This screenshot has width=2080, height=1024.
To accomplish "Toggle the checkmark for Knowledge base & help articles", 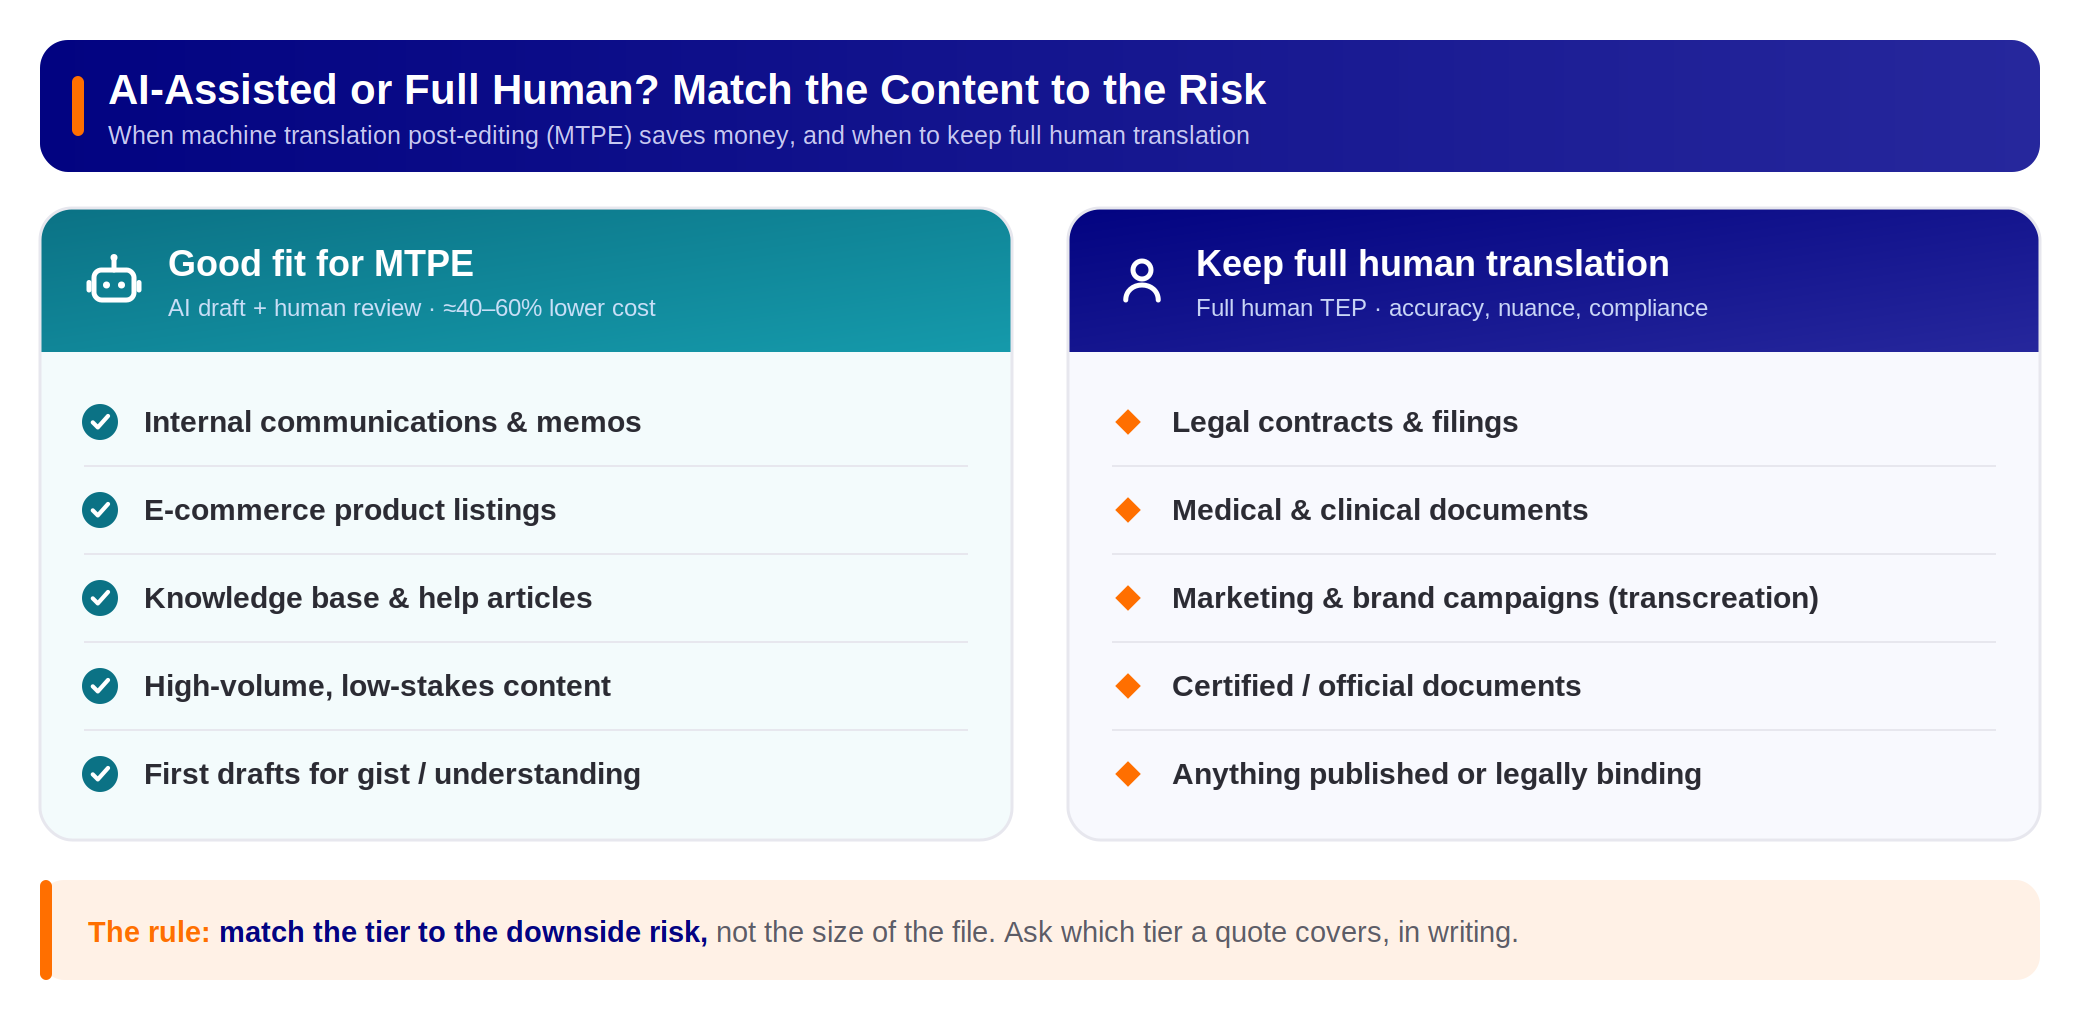I will point(100,598).
